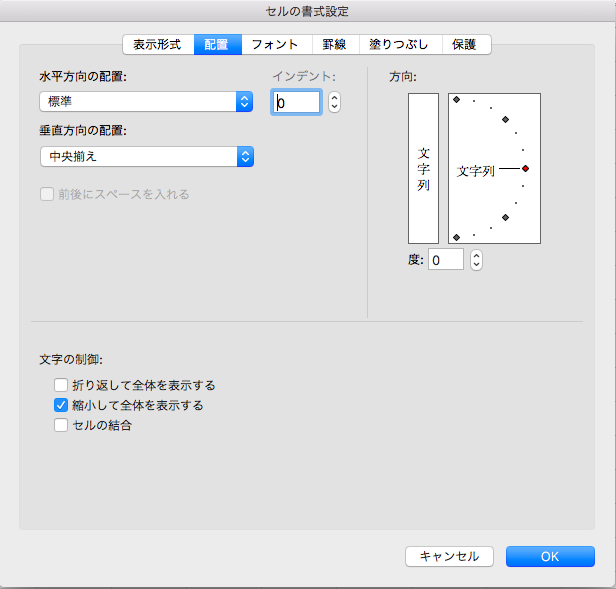Select the vertical 文字列 orientation box

pos(423,169)
